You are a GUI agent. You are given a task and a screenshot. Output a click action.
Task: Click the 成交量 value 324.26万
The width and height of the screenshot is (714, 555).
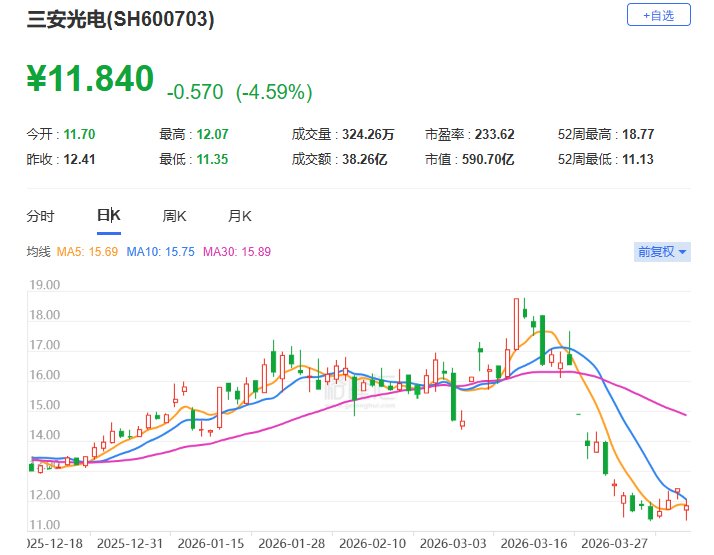(x=368, y=134)
